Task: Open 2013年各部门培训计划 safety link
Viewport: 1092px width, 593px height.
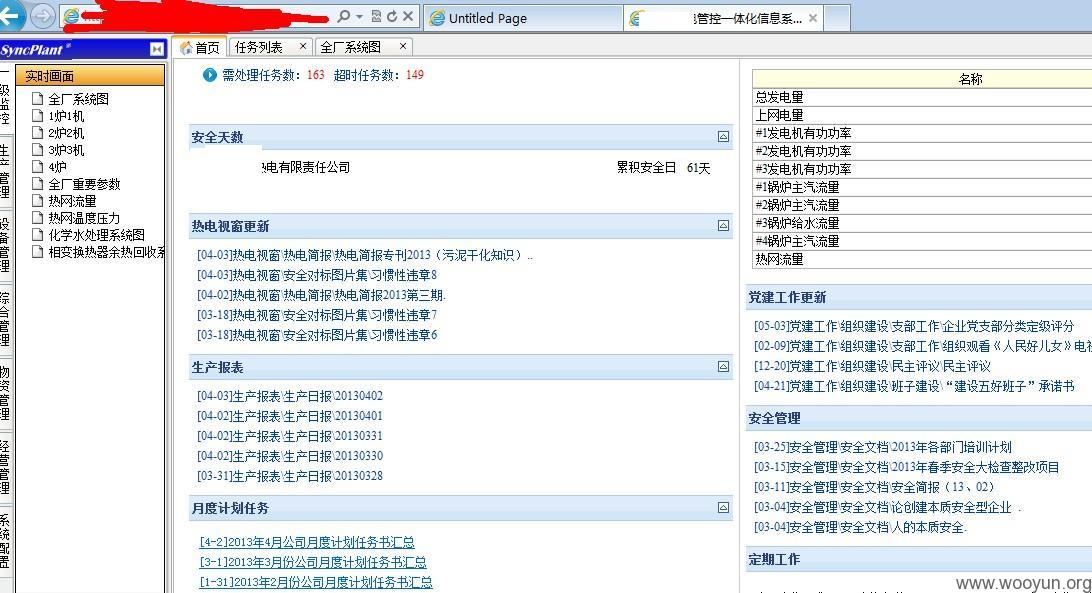Action: [x=882, y=447]
